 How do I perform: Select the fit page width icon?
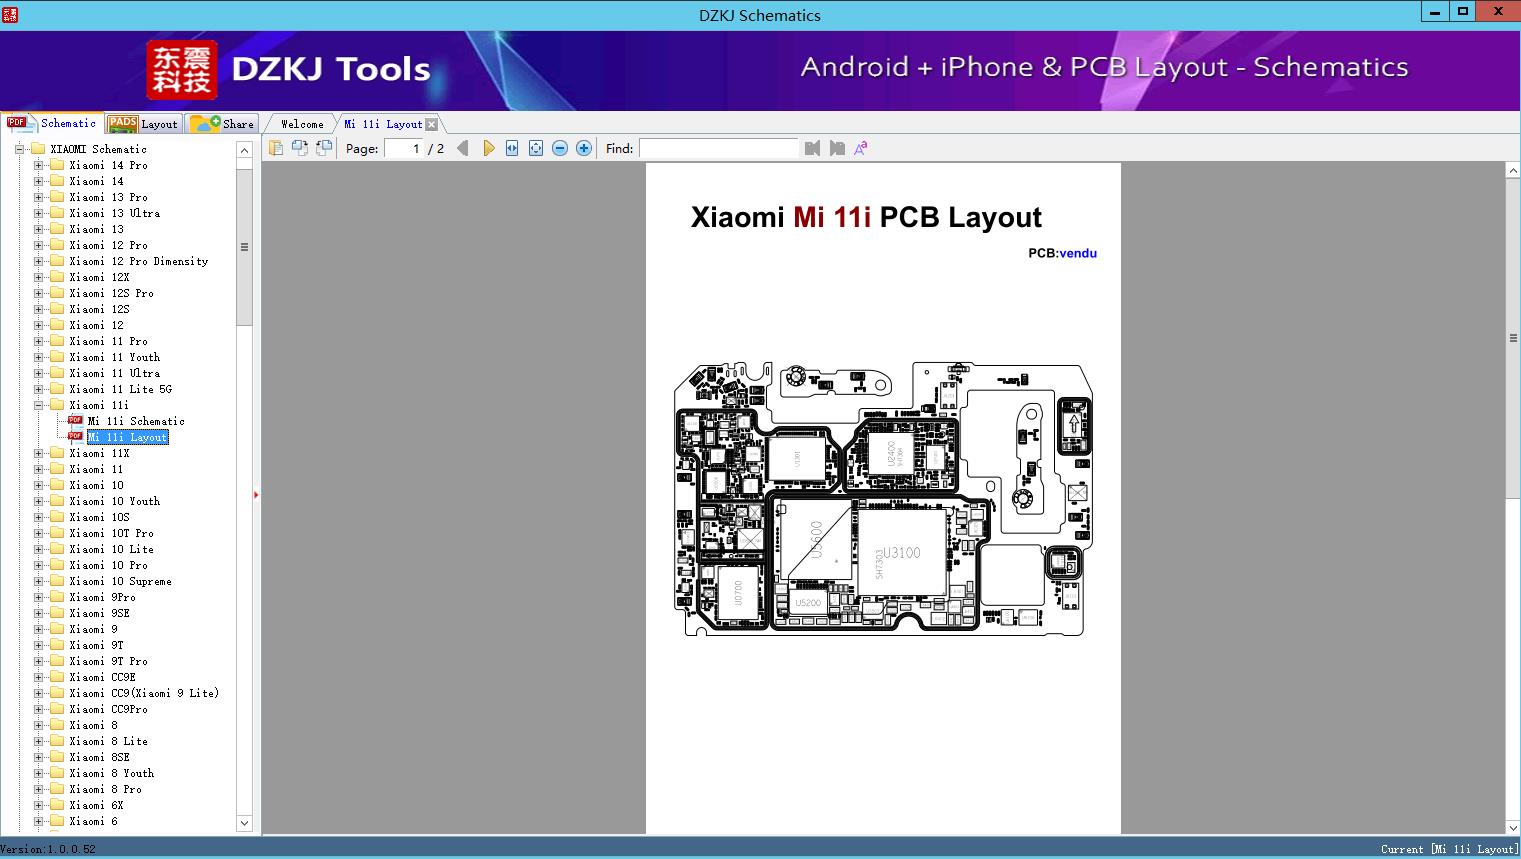(x=512, y=148)
